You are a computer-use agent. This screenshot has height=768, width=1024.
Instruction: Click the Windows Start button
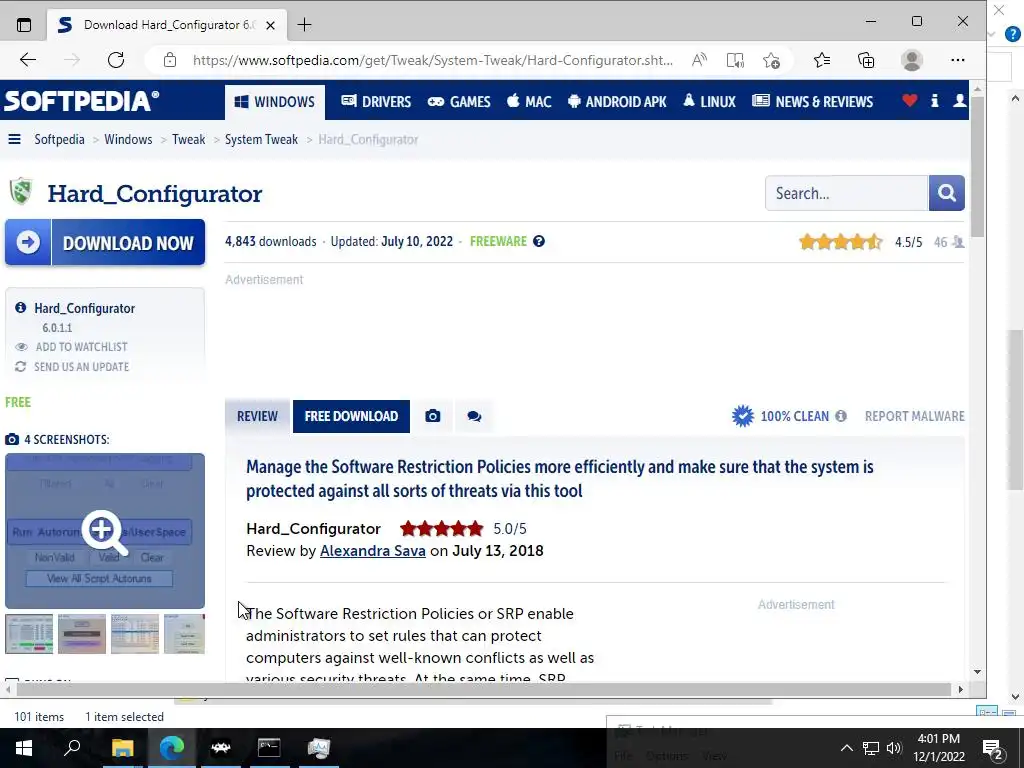click(x=24, y=748)
